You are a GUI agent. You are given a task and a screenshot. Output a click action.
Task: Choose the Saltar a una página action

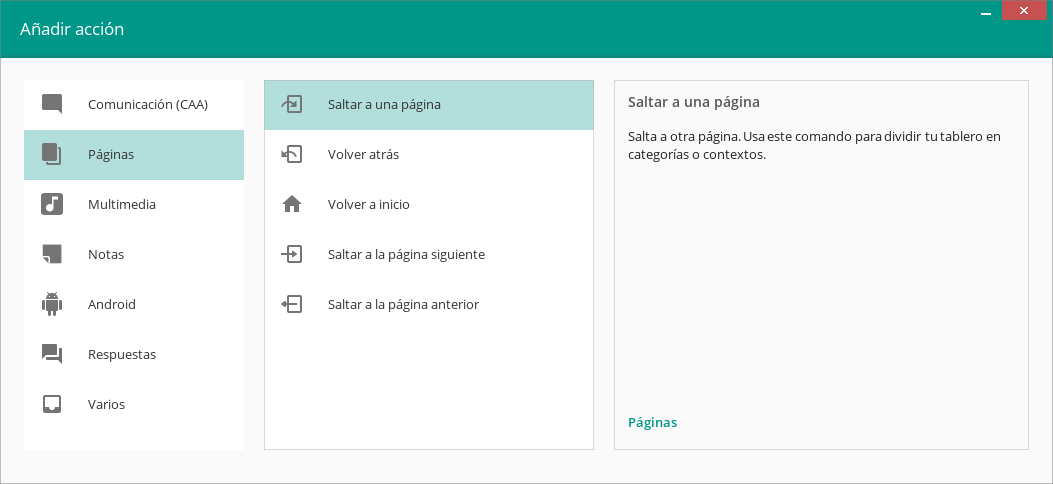[x=429, y=105]
